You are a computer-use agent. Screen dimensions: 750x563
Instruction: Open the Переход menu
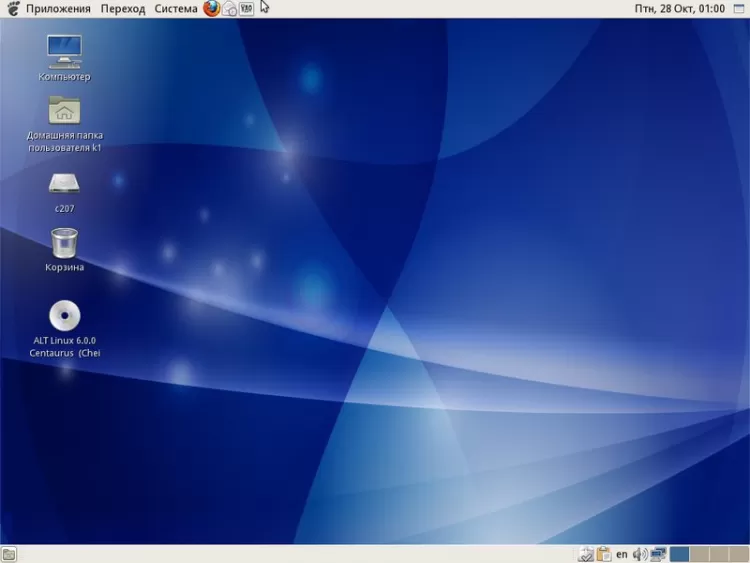point(122,8)
